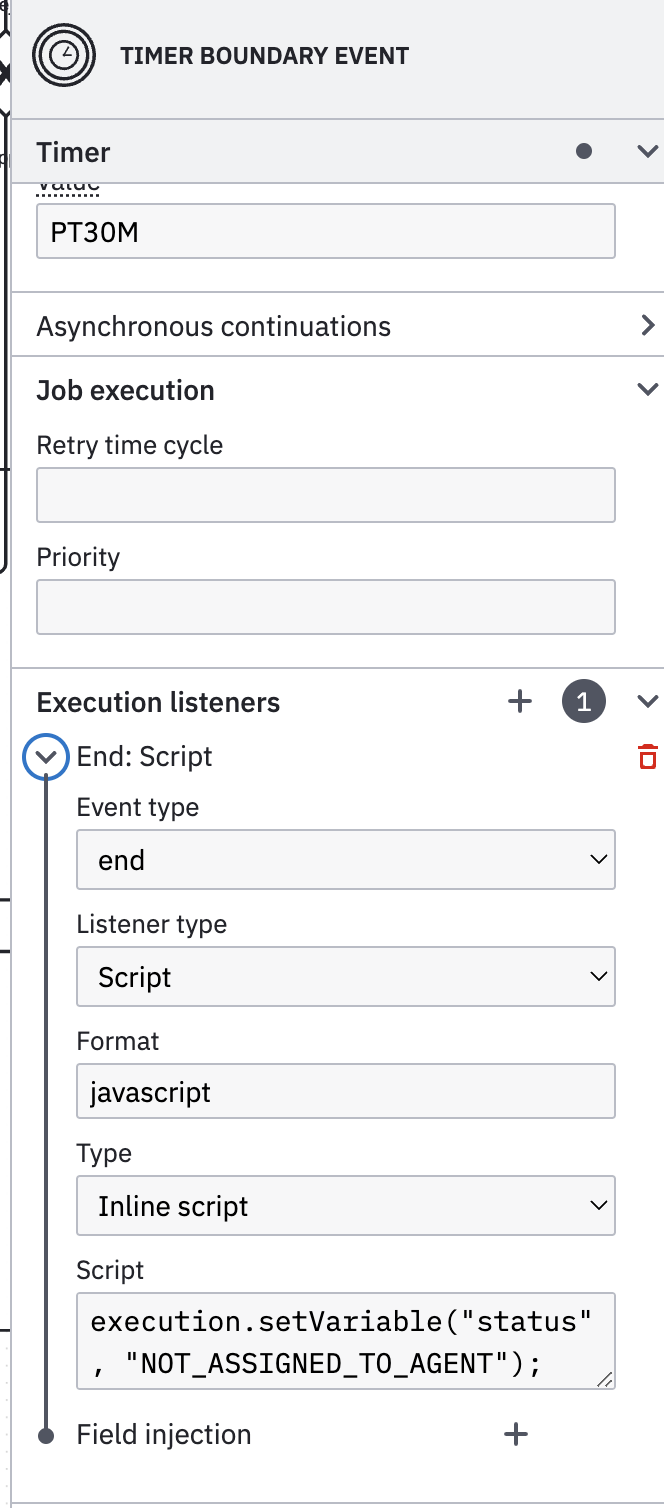Screen dimensions: 664x1508
Task: Open the Listener type dropdown
Action: 345,977
